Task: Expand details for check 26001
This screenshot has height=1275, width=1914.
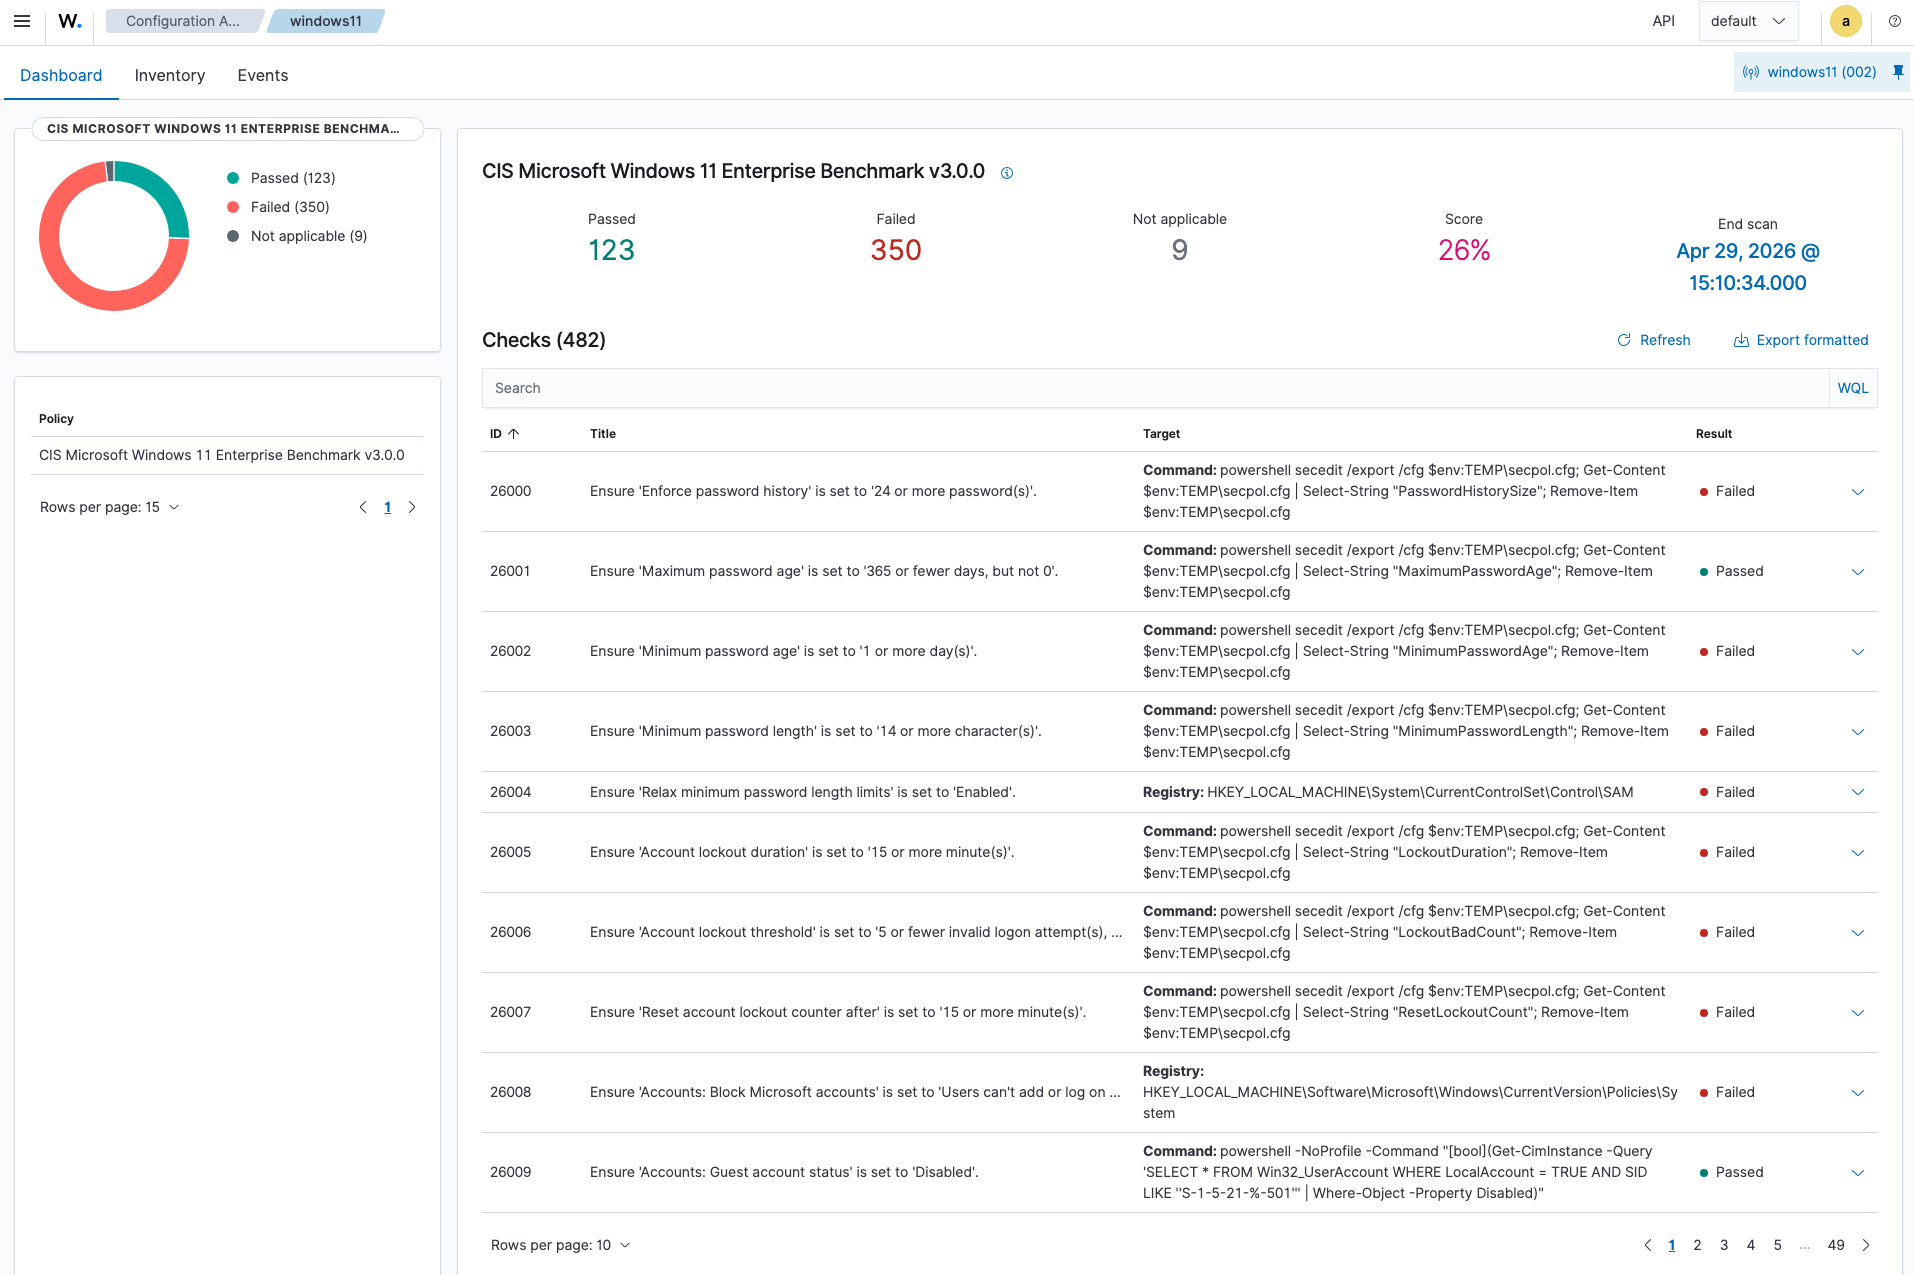Action: [x=1858, y=572]
